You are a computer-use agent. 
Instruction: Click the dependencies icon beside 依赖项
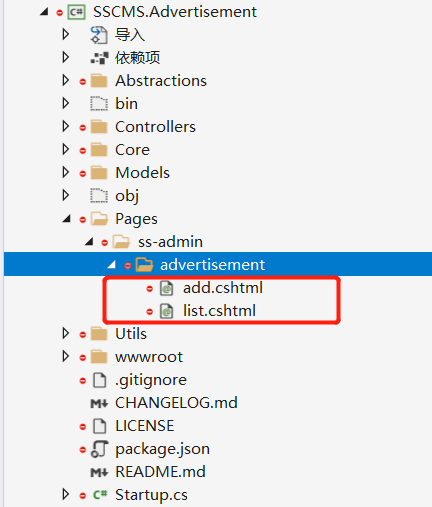99,58
